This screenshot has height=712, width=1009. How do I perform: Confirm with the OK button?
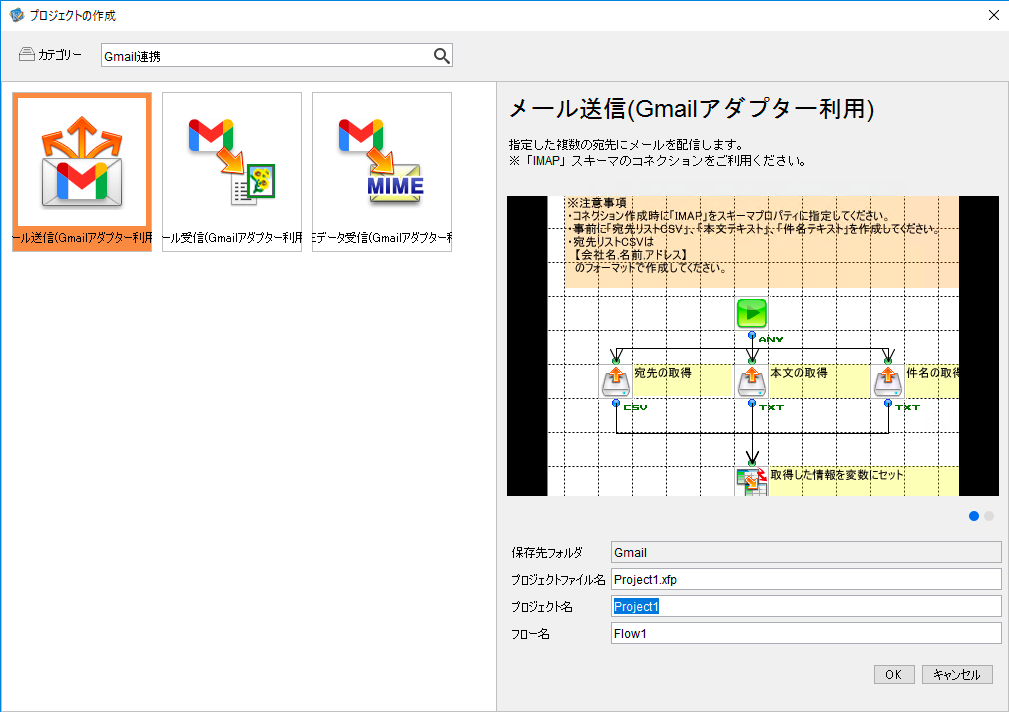pyautogui.click(x=894, y=675)
